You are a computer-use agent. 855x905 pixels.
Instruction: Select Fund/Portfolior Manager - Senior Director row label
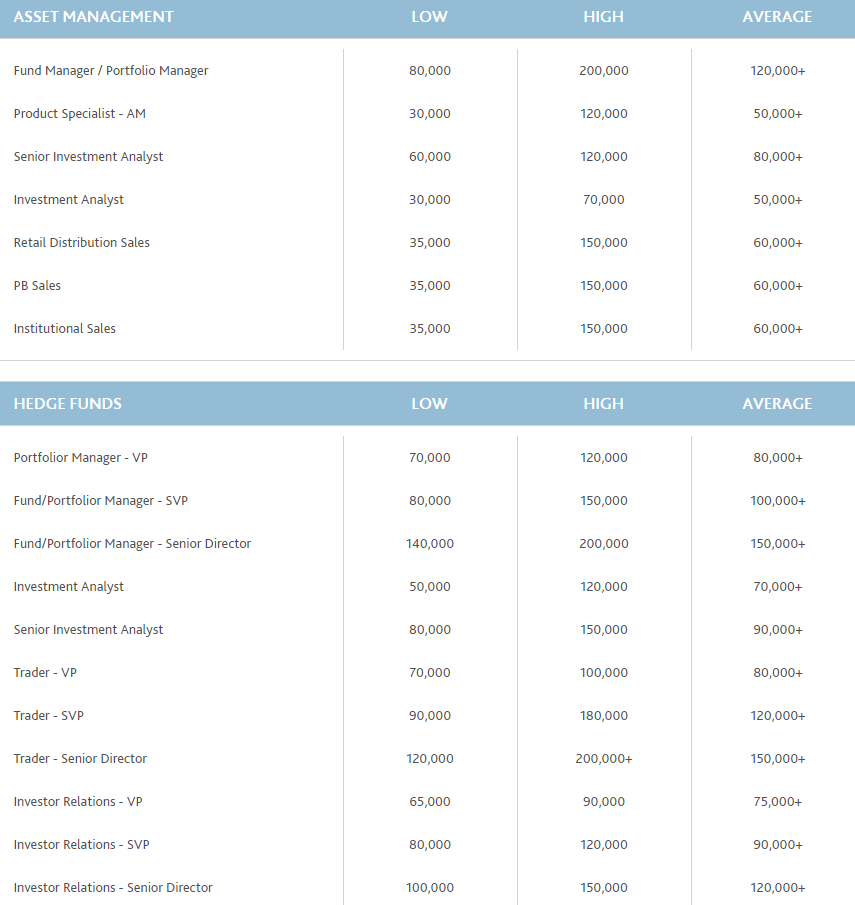(x=132, y=544)
